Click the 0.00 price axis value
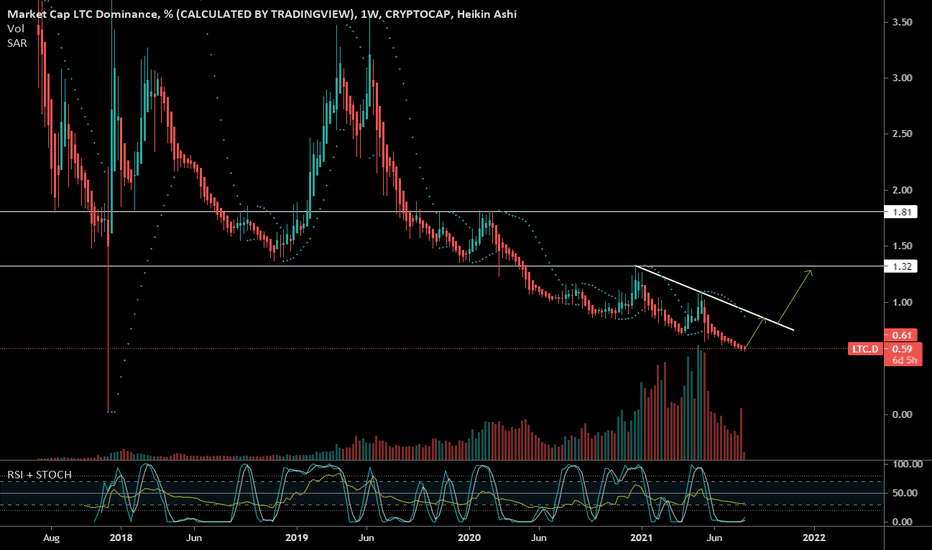The image size is (932, 550). [902, 414]
